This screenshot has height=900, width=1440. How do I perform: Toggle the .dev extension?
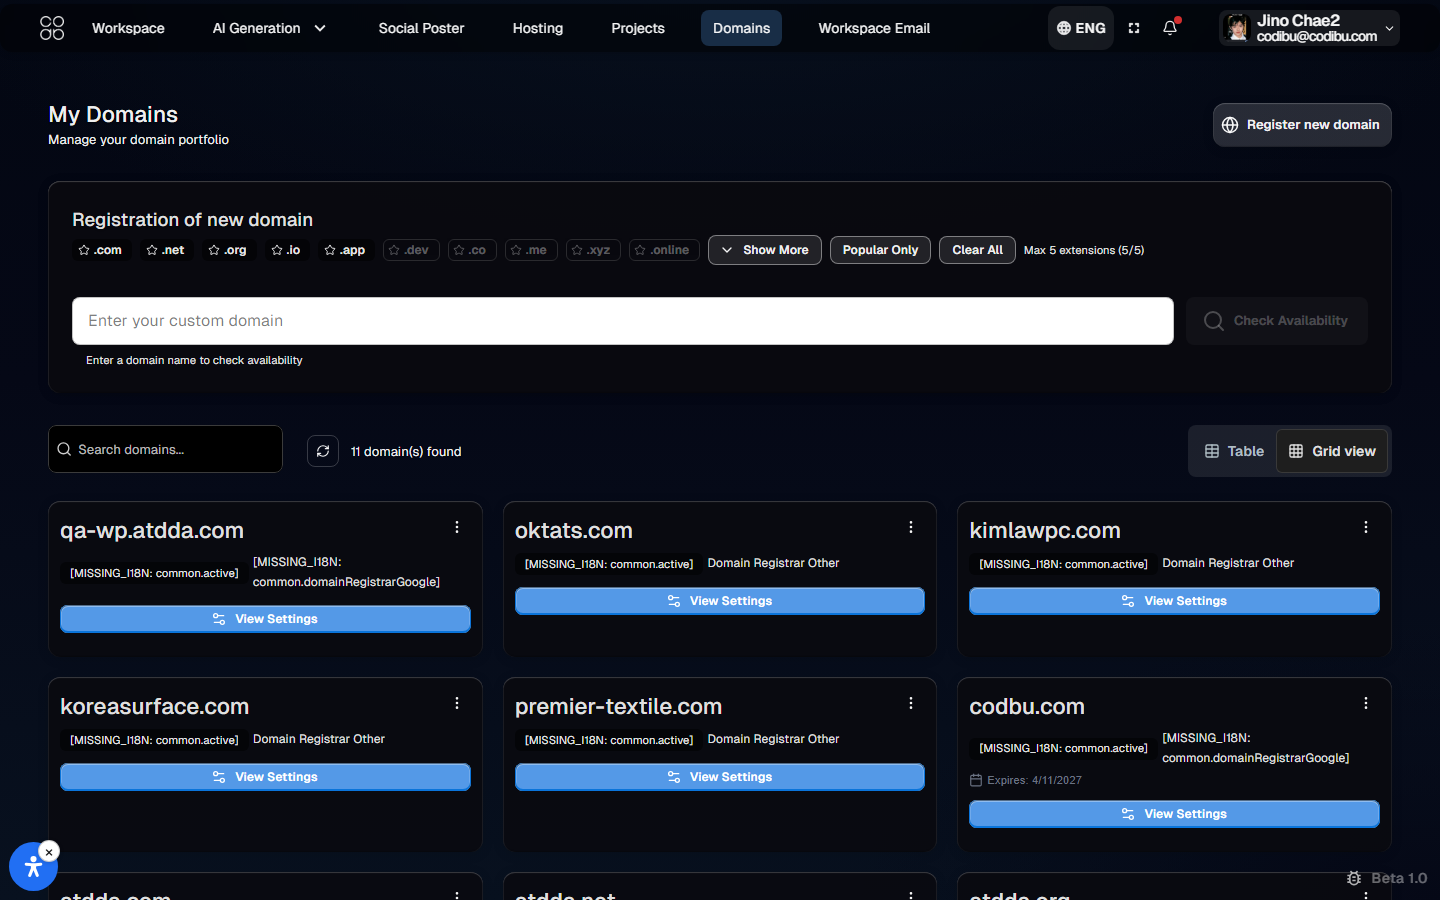point(411,250)
